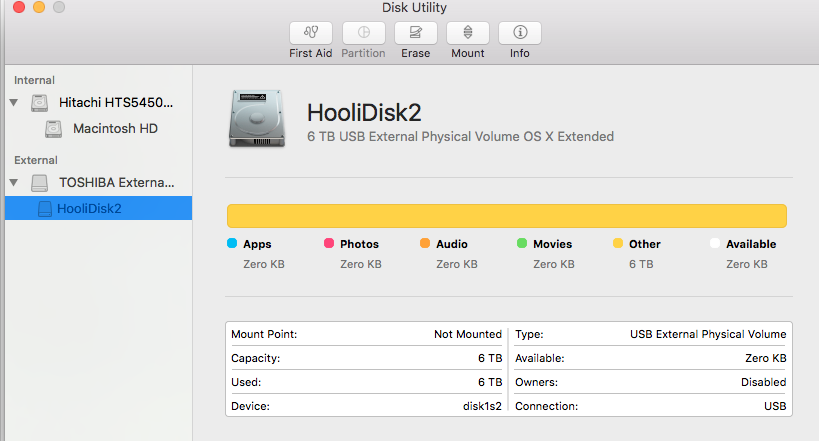Screen dimensions: 819x441
Task: Run First Aid from the toolbar
Action: point(311,33)
